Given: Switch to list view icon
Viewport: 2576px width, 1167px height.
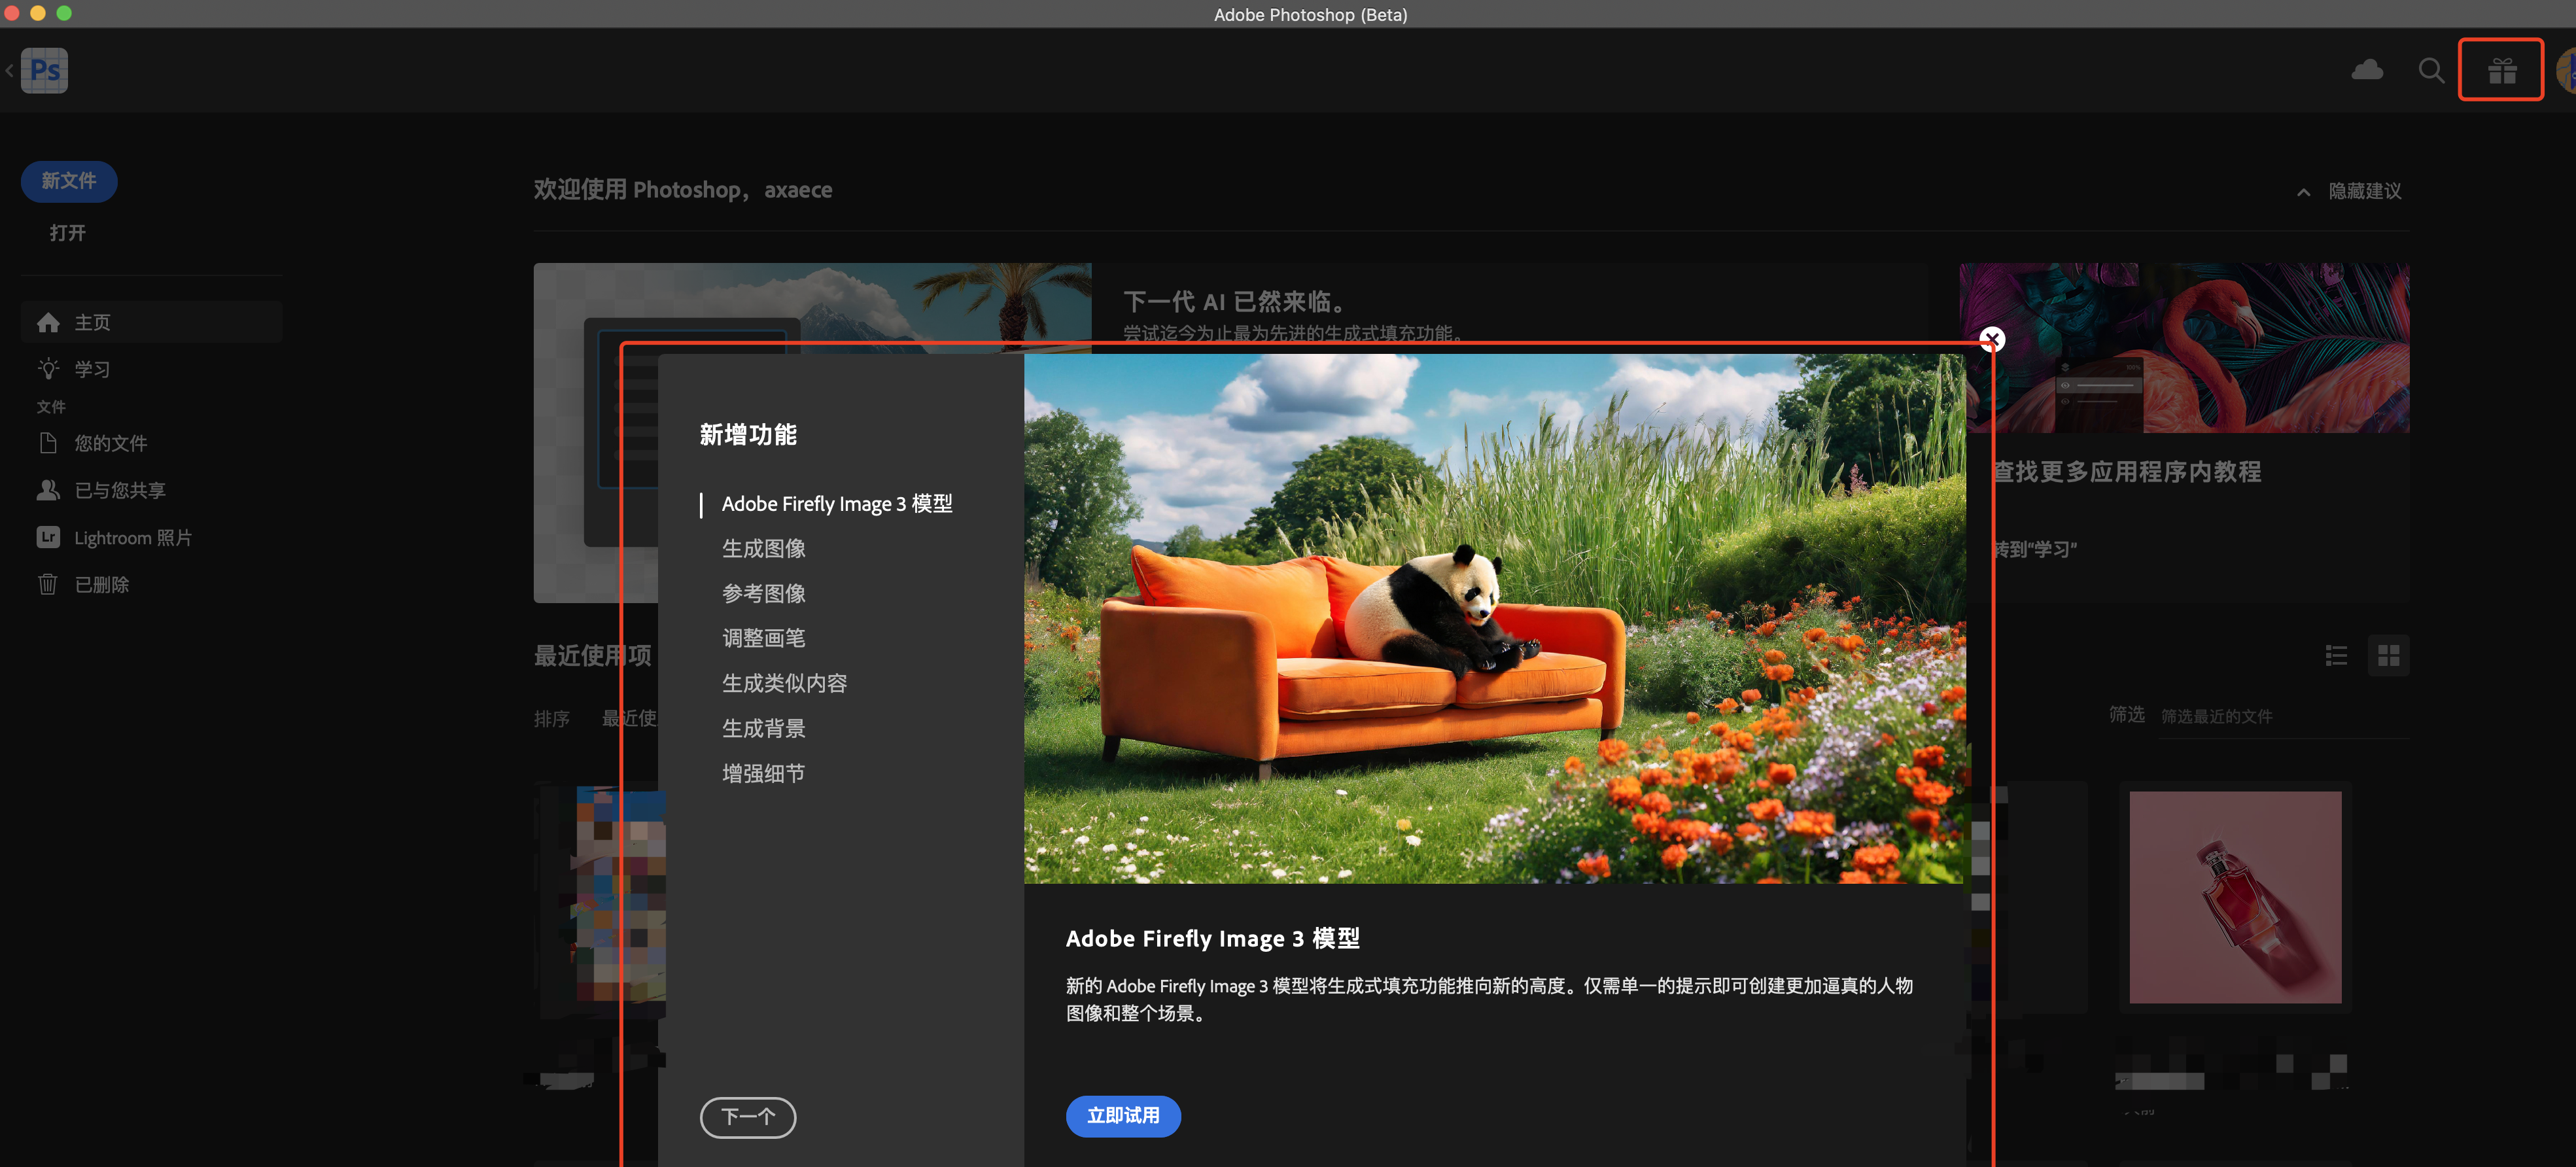Looking at the screenshot, I should click(2336, 656).
